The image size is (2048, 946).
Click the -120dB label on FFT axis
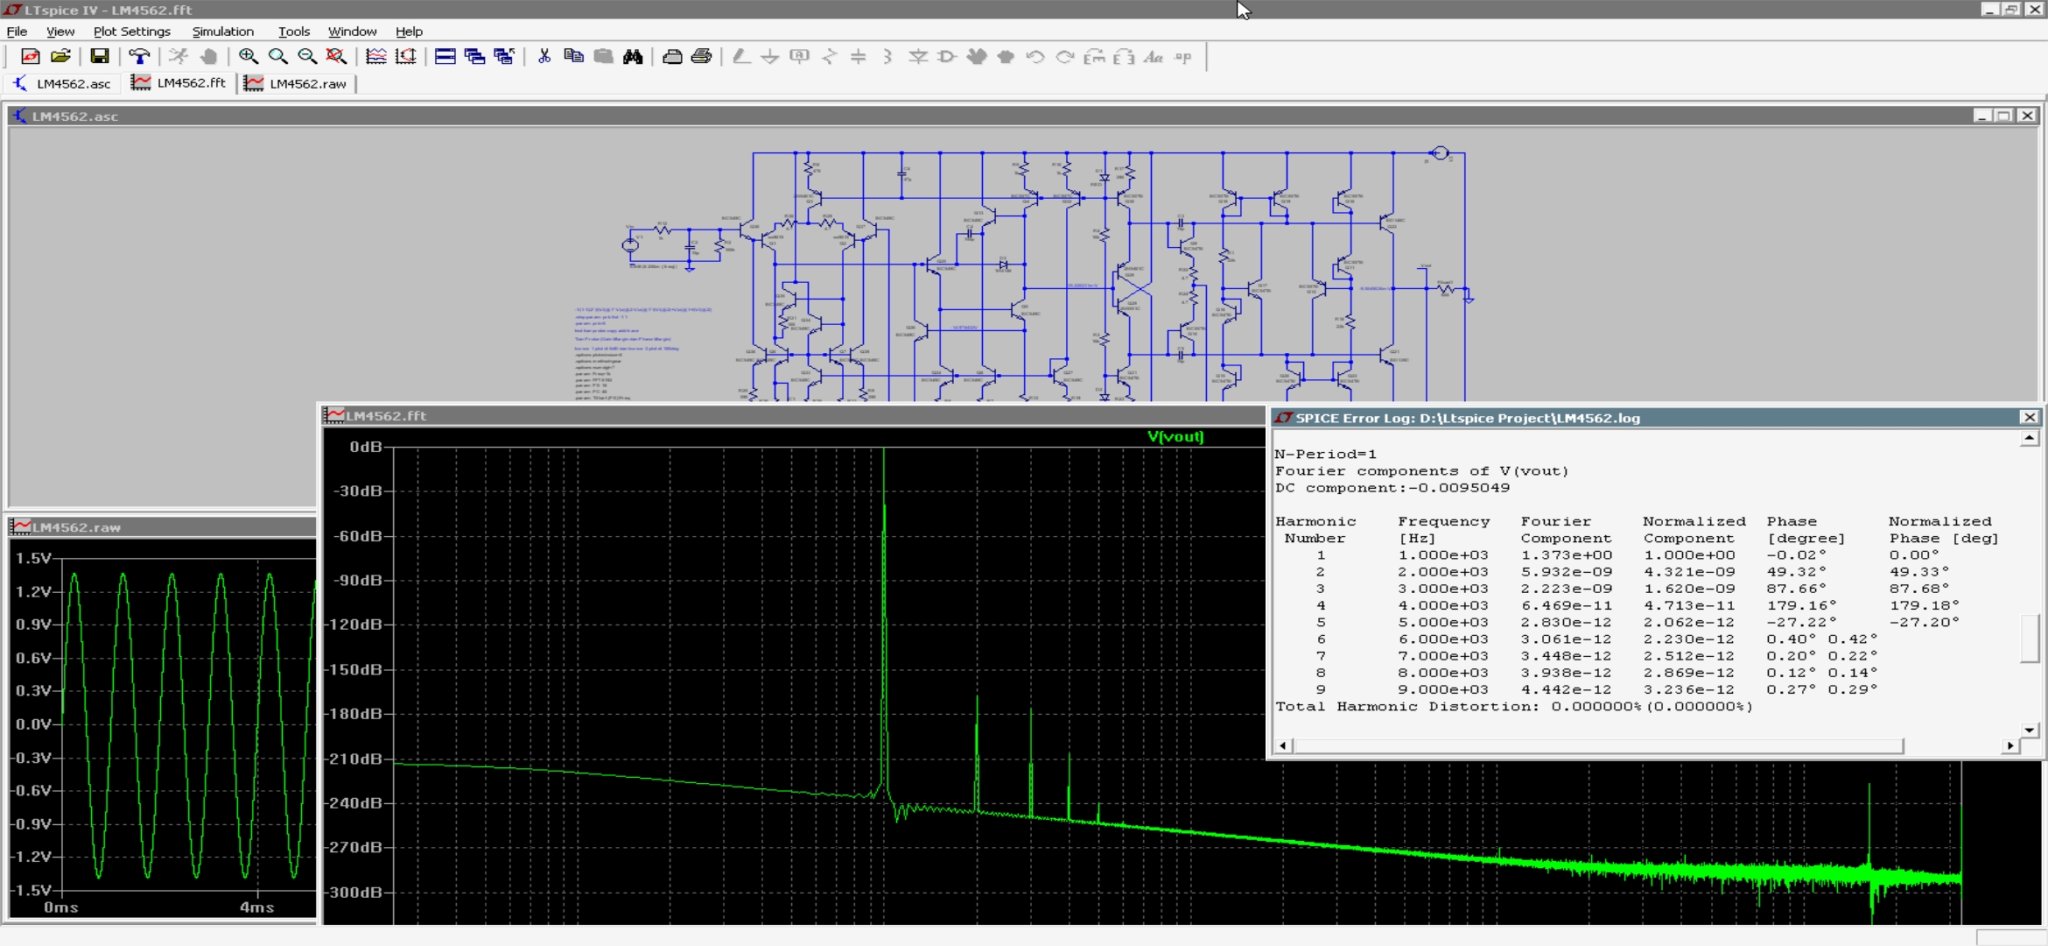point(355,624)
